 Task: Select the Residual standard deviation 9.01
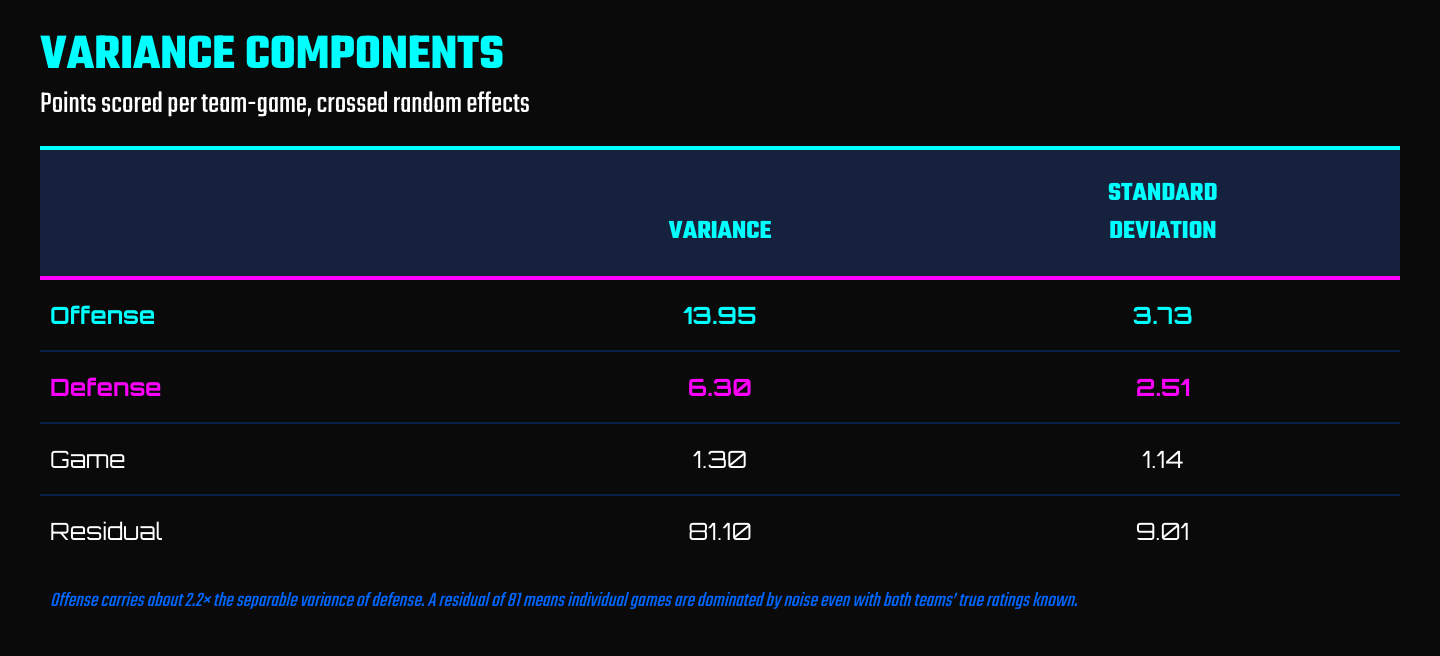coord(1162,532)
